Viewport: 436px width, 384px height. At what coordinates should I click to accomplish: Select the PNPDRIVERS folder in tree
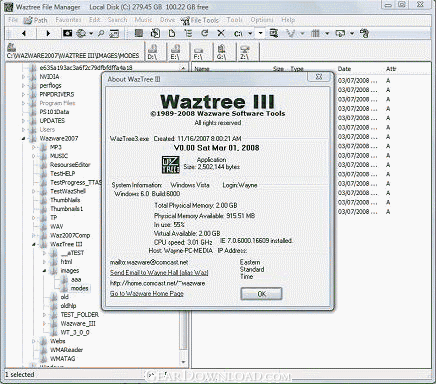(57, 94)
